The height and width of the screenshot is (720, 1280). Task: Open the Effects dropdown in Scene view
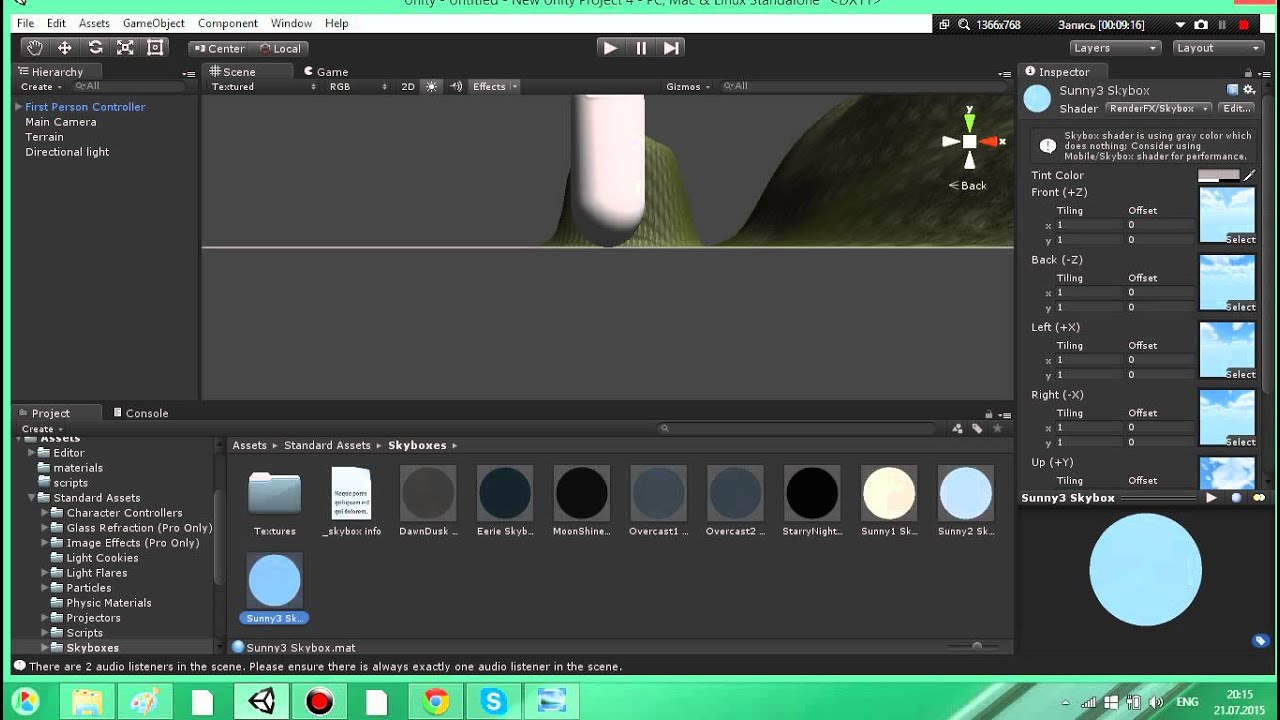(495, 87)
